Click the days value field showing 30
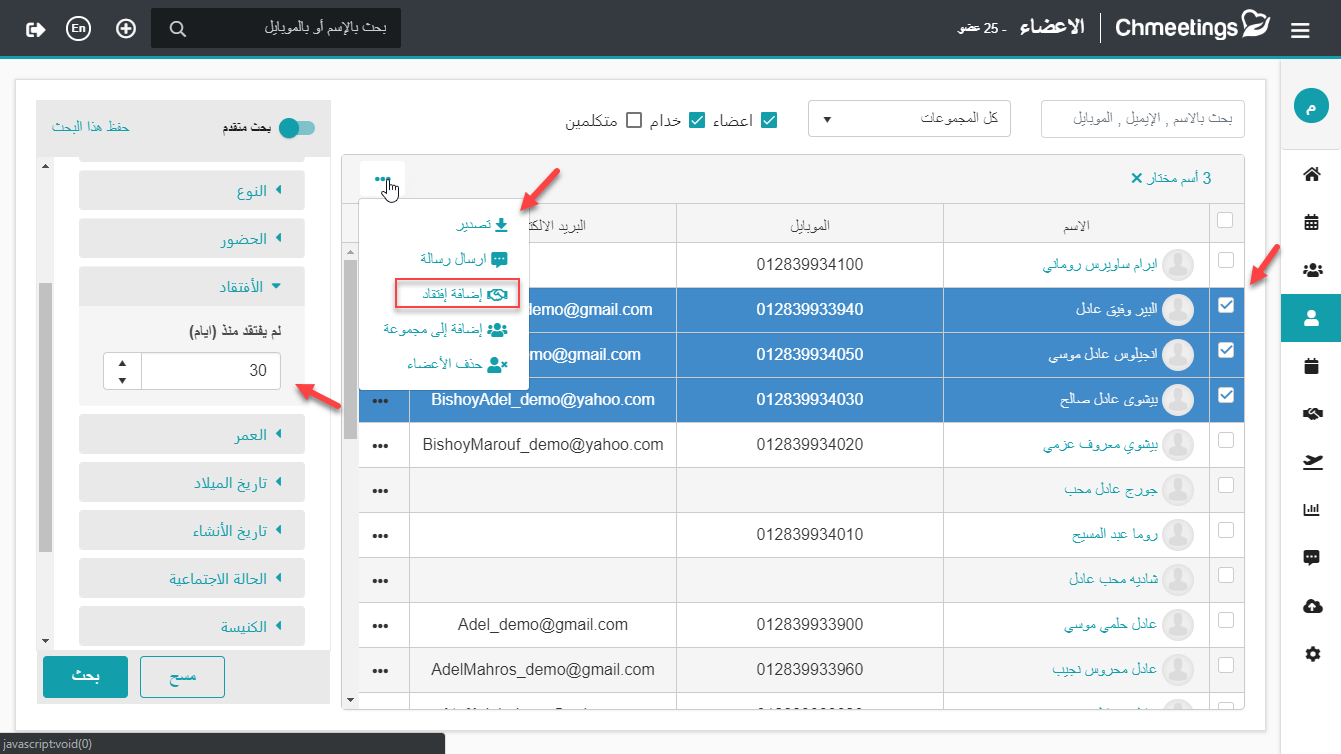 click(x=210, y=371)
